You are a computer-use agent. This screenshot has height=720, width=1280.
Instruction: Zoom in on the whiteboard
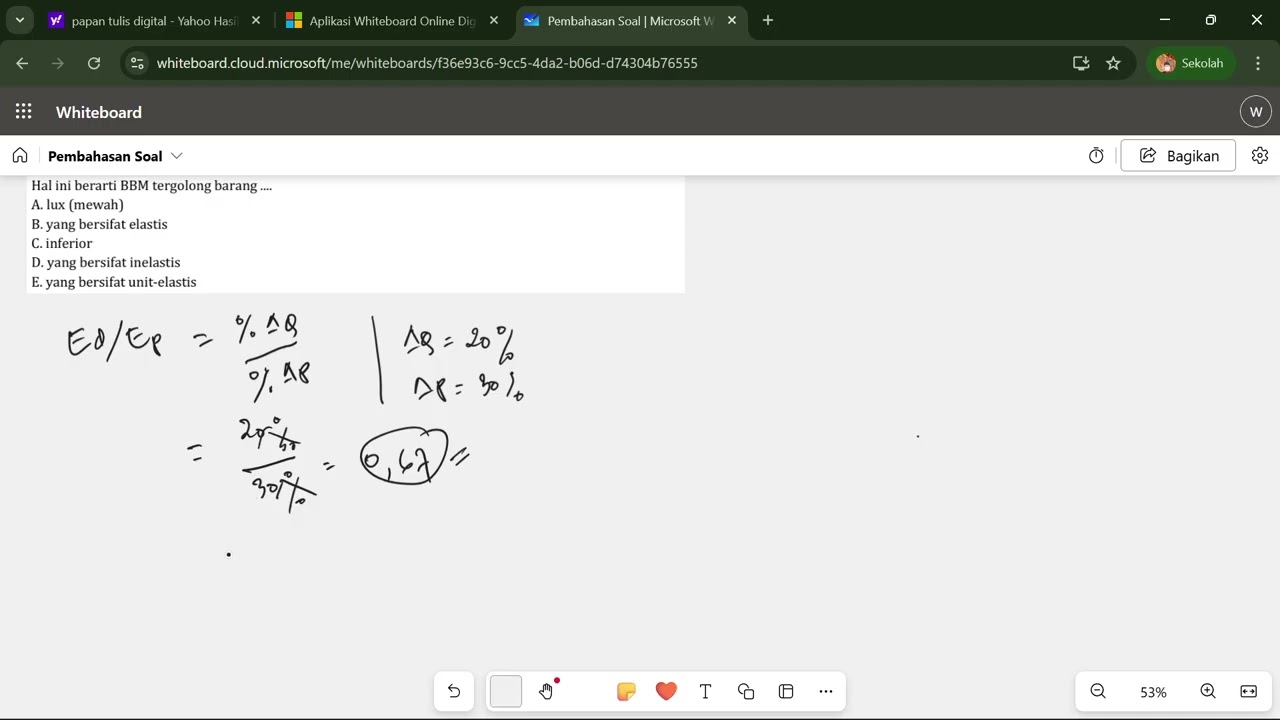[1208, 691]
